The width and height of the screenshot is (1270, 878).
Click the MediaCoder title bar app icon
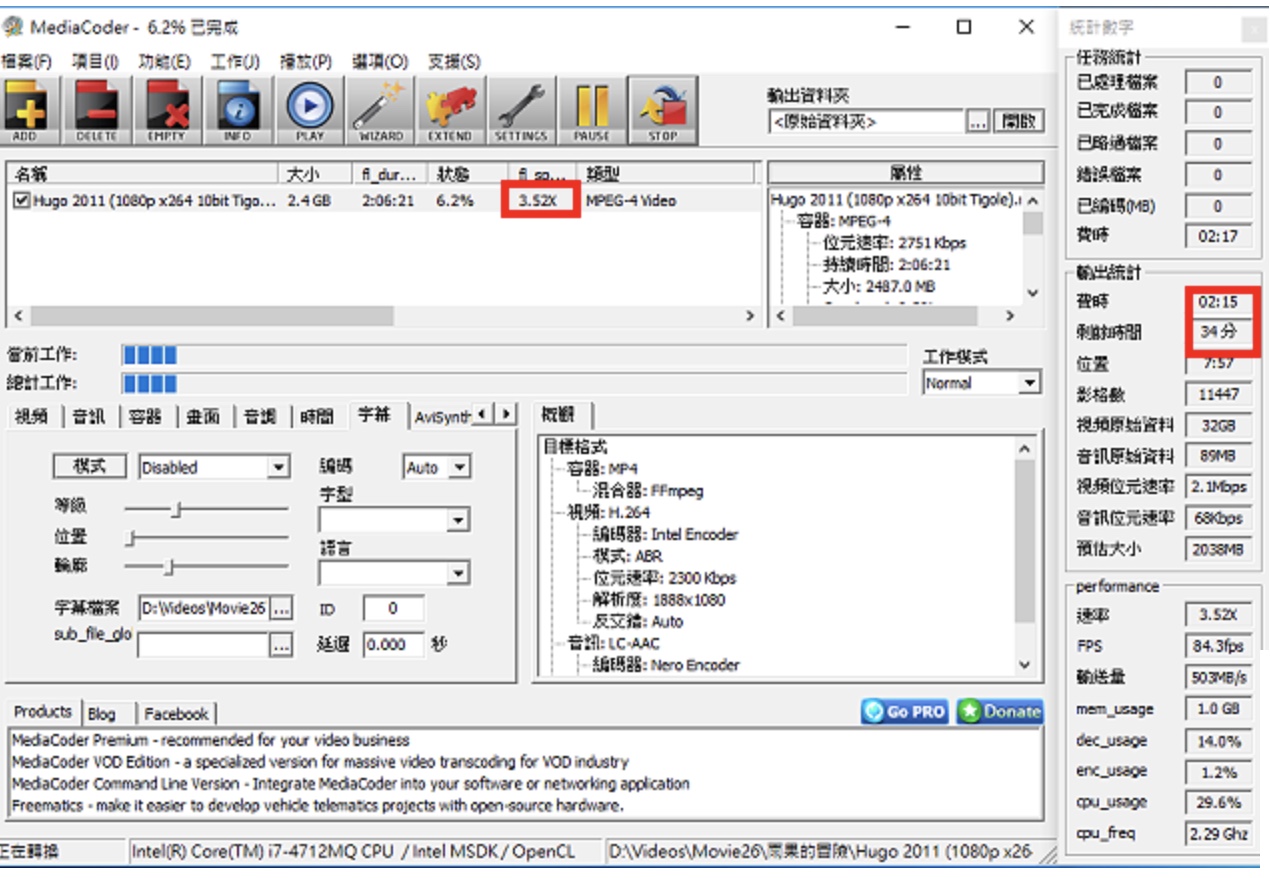click(13, 27)
